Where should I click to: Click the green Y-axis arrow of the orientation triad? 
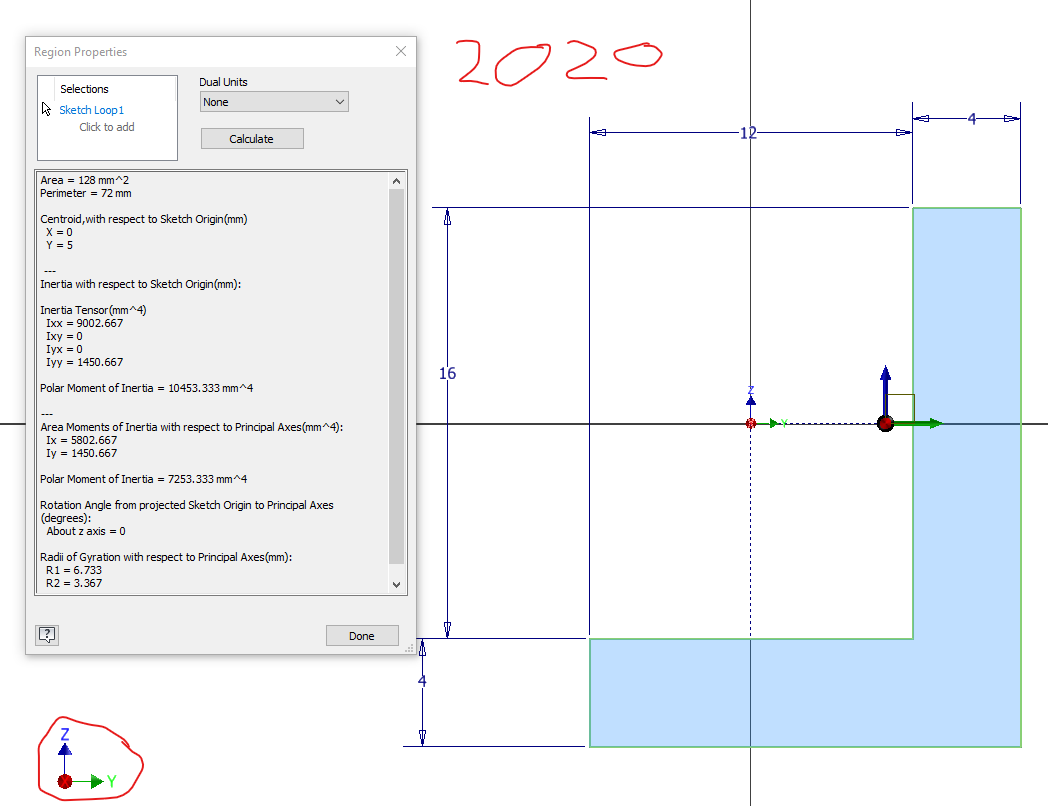[x=95, y=779]
